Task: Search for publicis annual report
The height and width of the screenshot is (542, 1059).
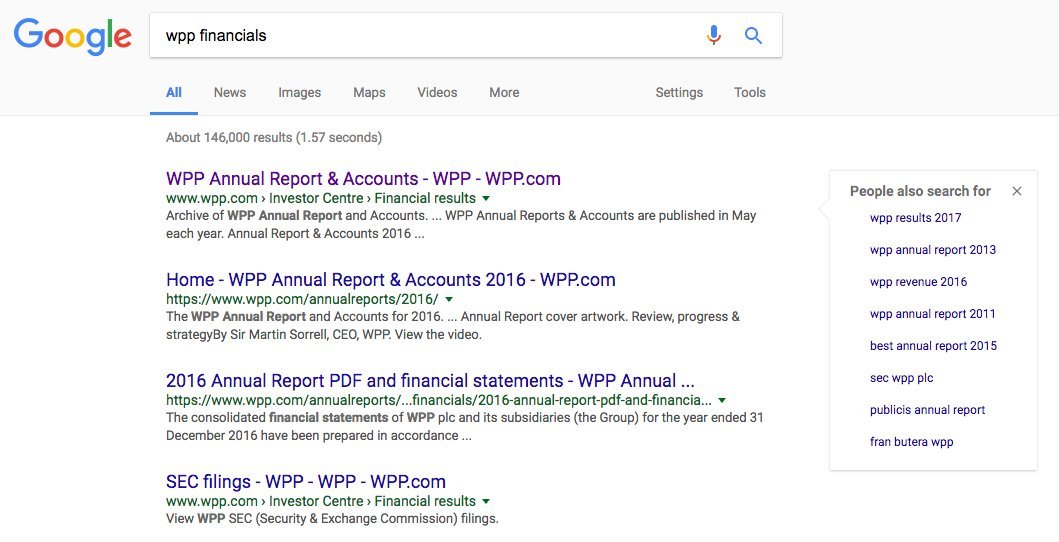Action: (x=927, y=410)
